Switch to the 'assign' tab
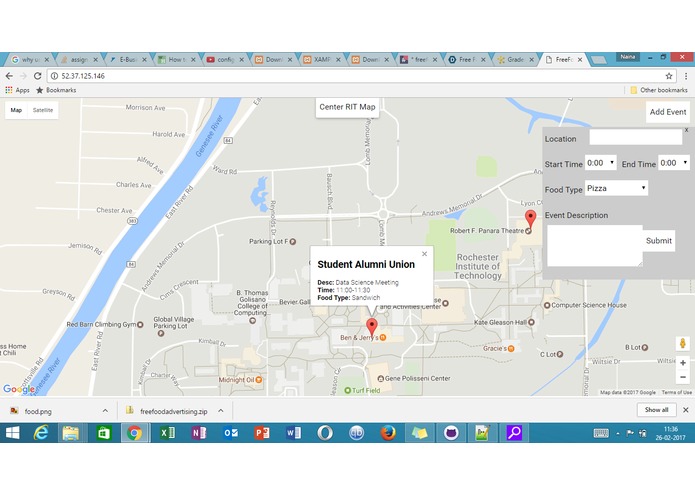The image size is (695, 494). coord(78,59)
